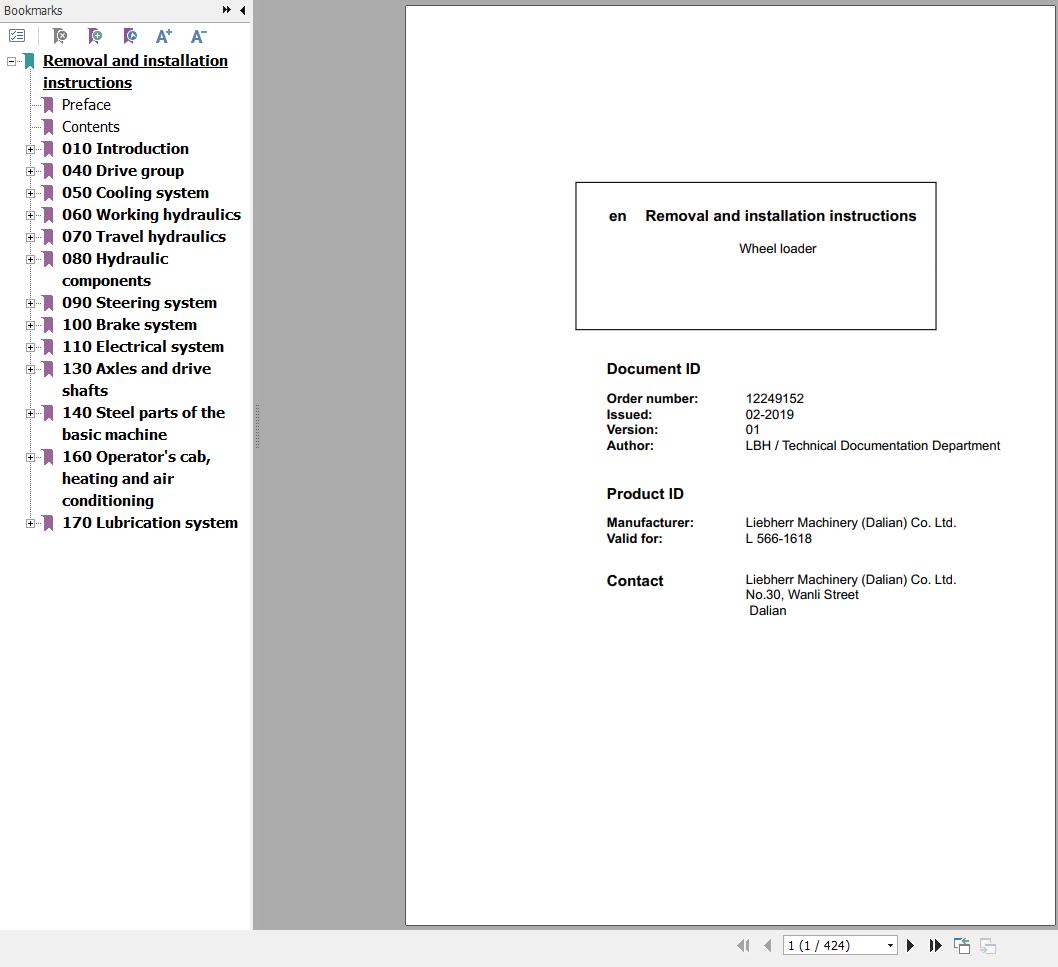This screenshot has width=1058, height=967.
Task: Open the 130 Axles and drive shafts bookmark
Action: coord(136,379)
